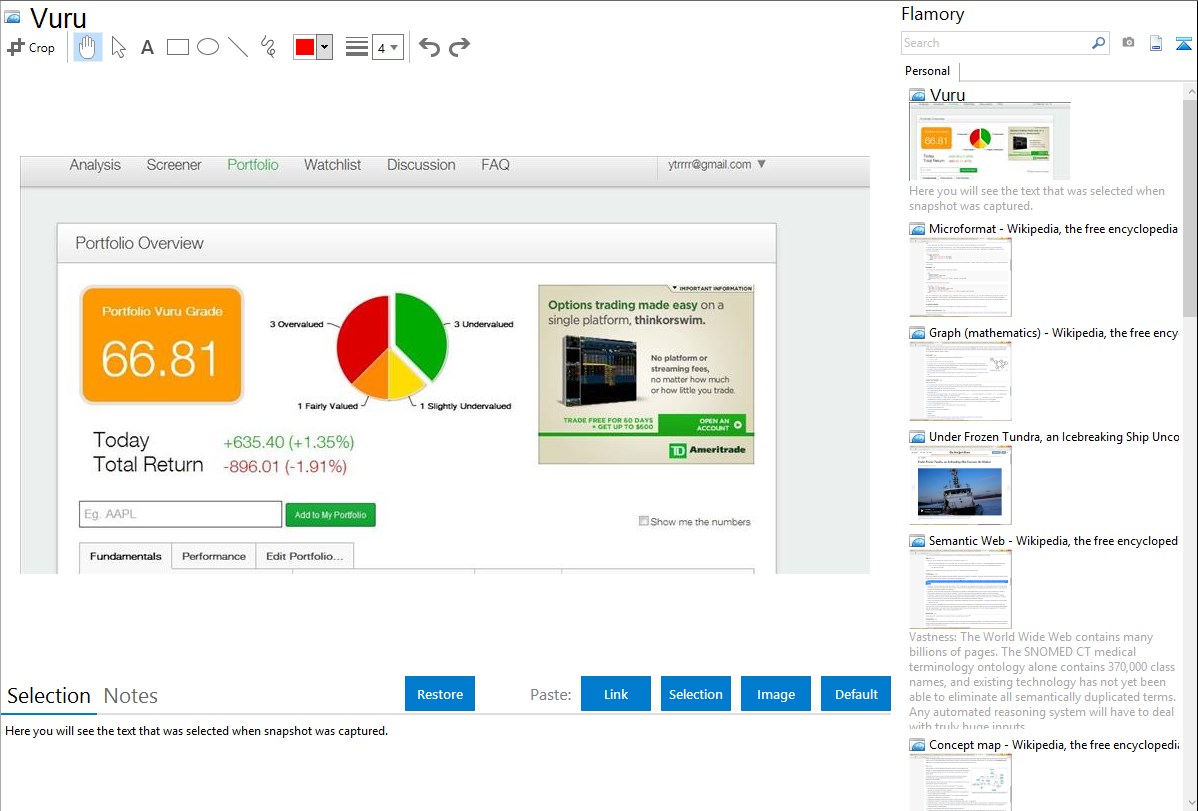Select the Crop tool

(x=31, y=47)
